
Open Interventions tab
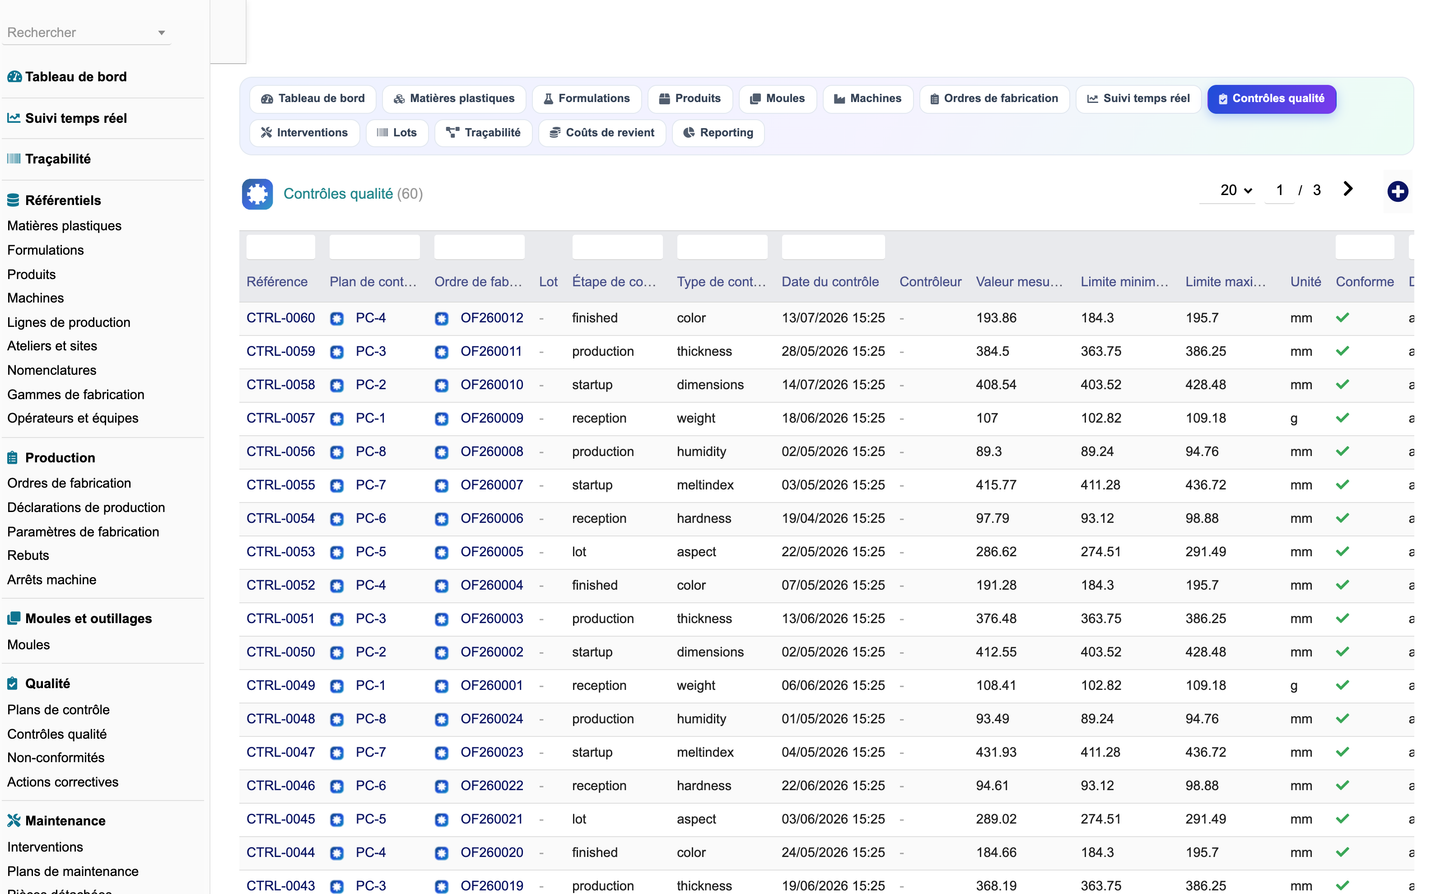304,133
